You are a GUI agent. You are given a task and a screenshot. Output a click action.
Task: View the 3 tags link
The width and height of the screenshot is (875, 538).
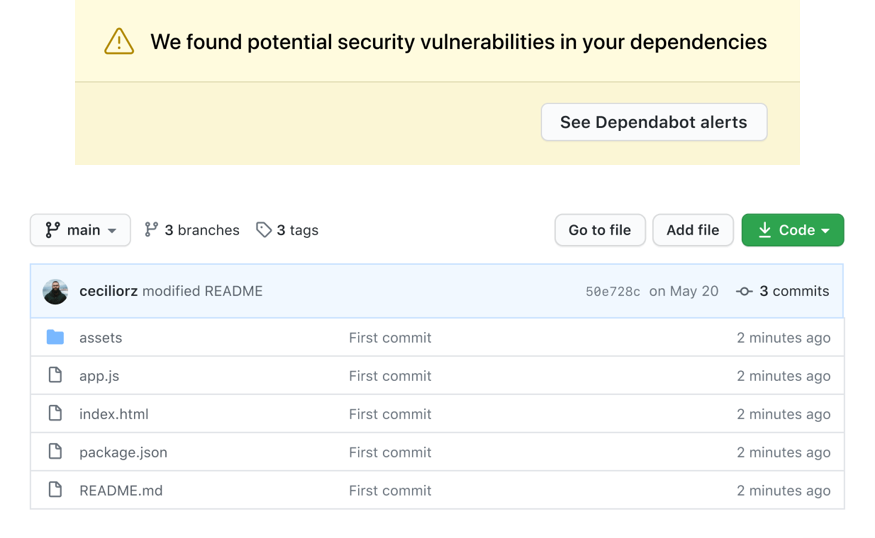click(x=287, y=230)
